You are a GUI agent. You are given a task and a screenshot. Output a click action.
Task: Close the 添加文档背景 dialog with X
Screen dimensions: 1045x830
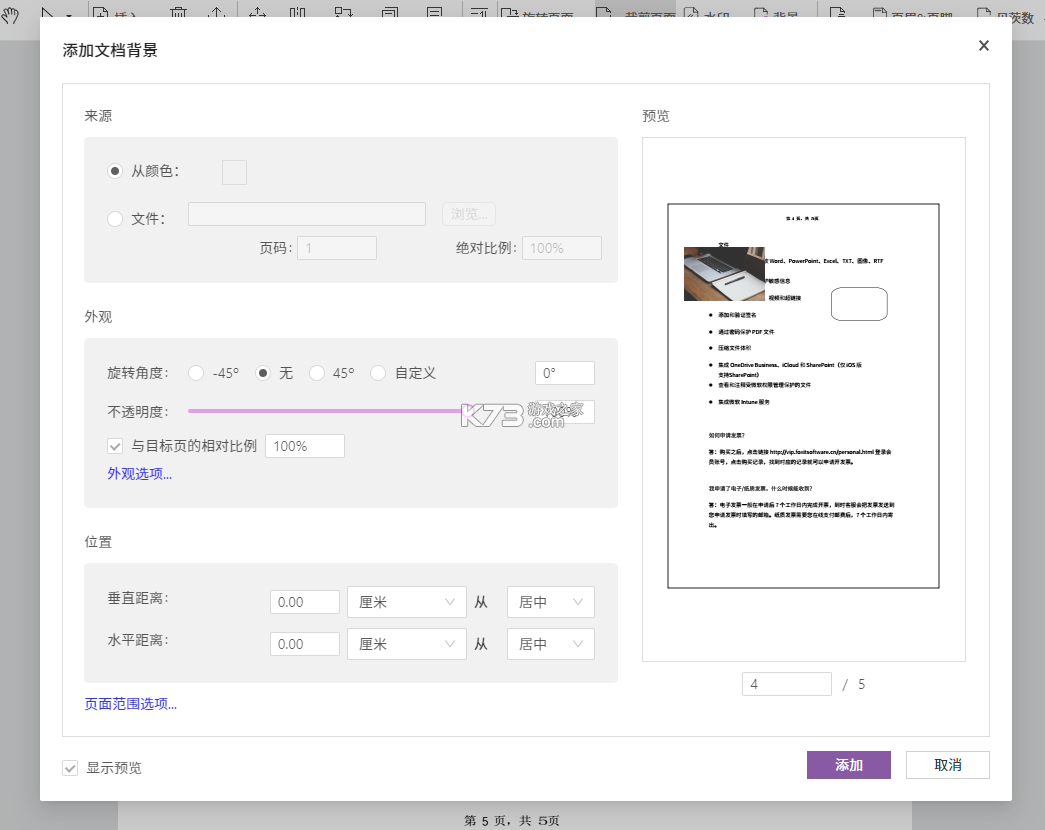click(x=984, y=45)
